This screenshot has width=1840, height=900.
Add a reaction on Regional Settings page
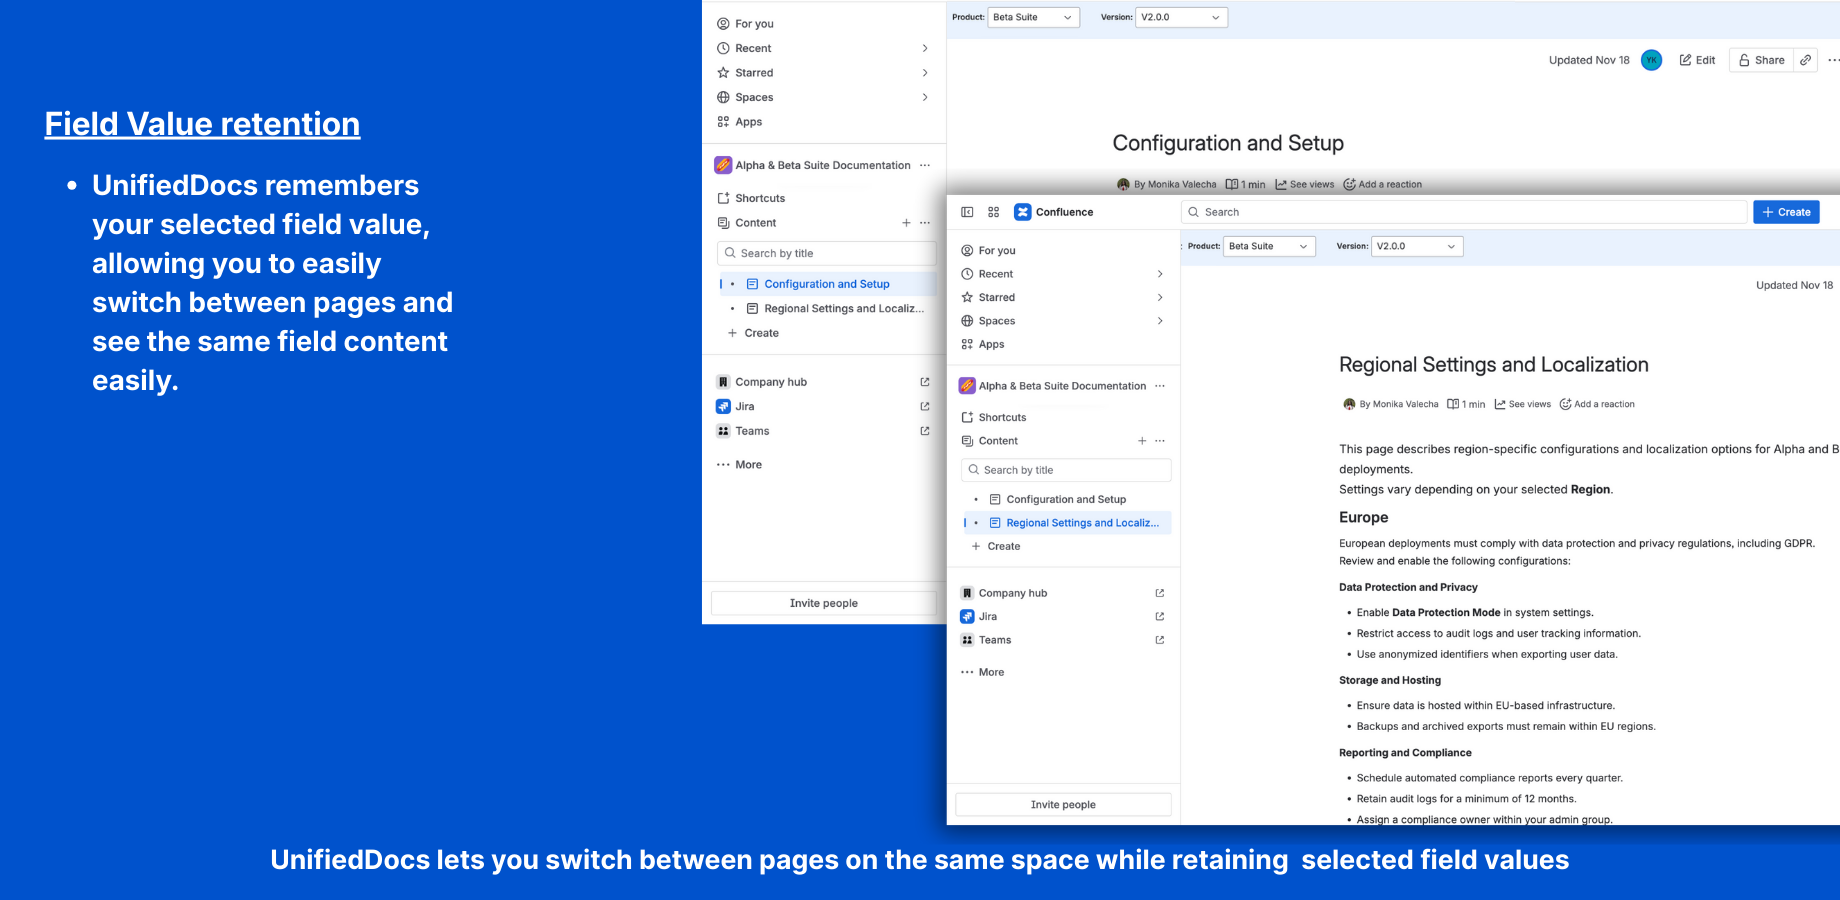[x=1597, y=405]
